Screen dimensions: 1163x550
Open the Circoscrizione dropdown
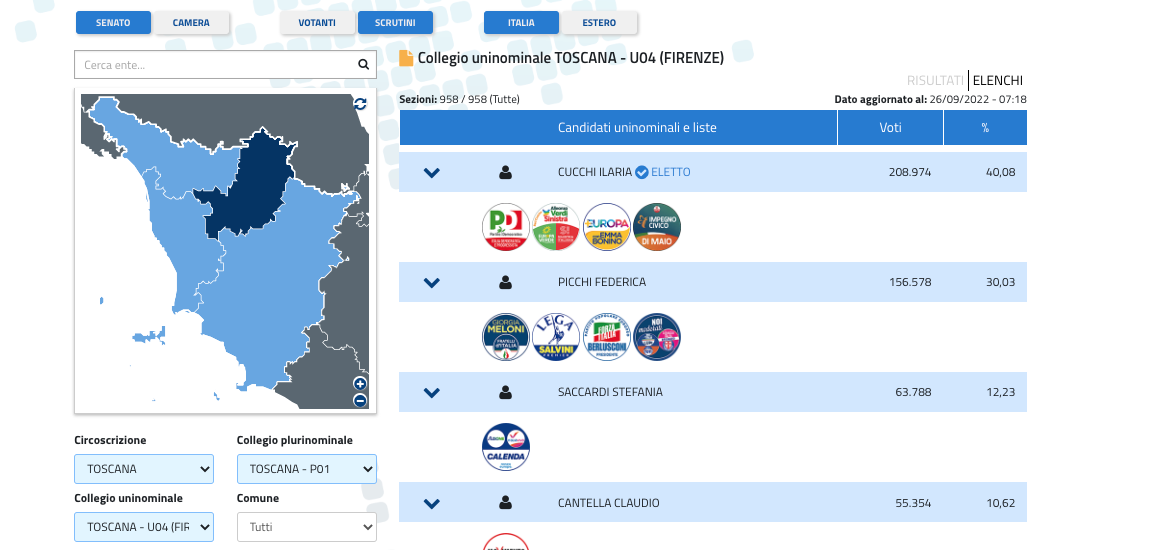pos(144,469)
